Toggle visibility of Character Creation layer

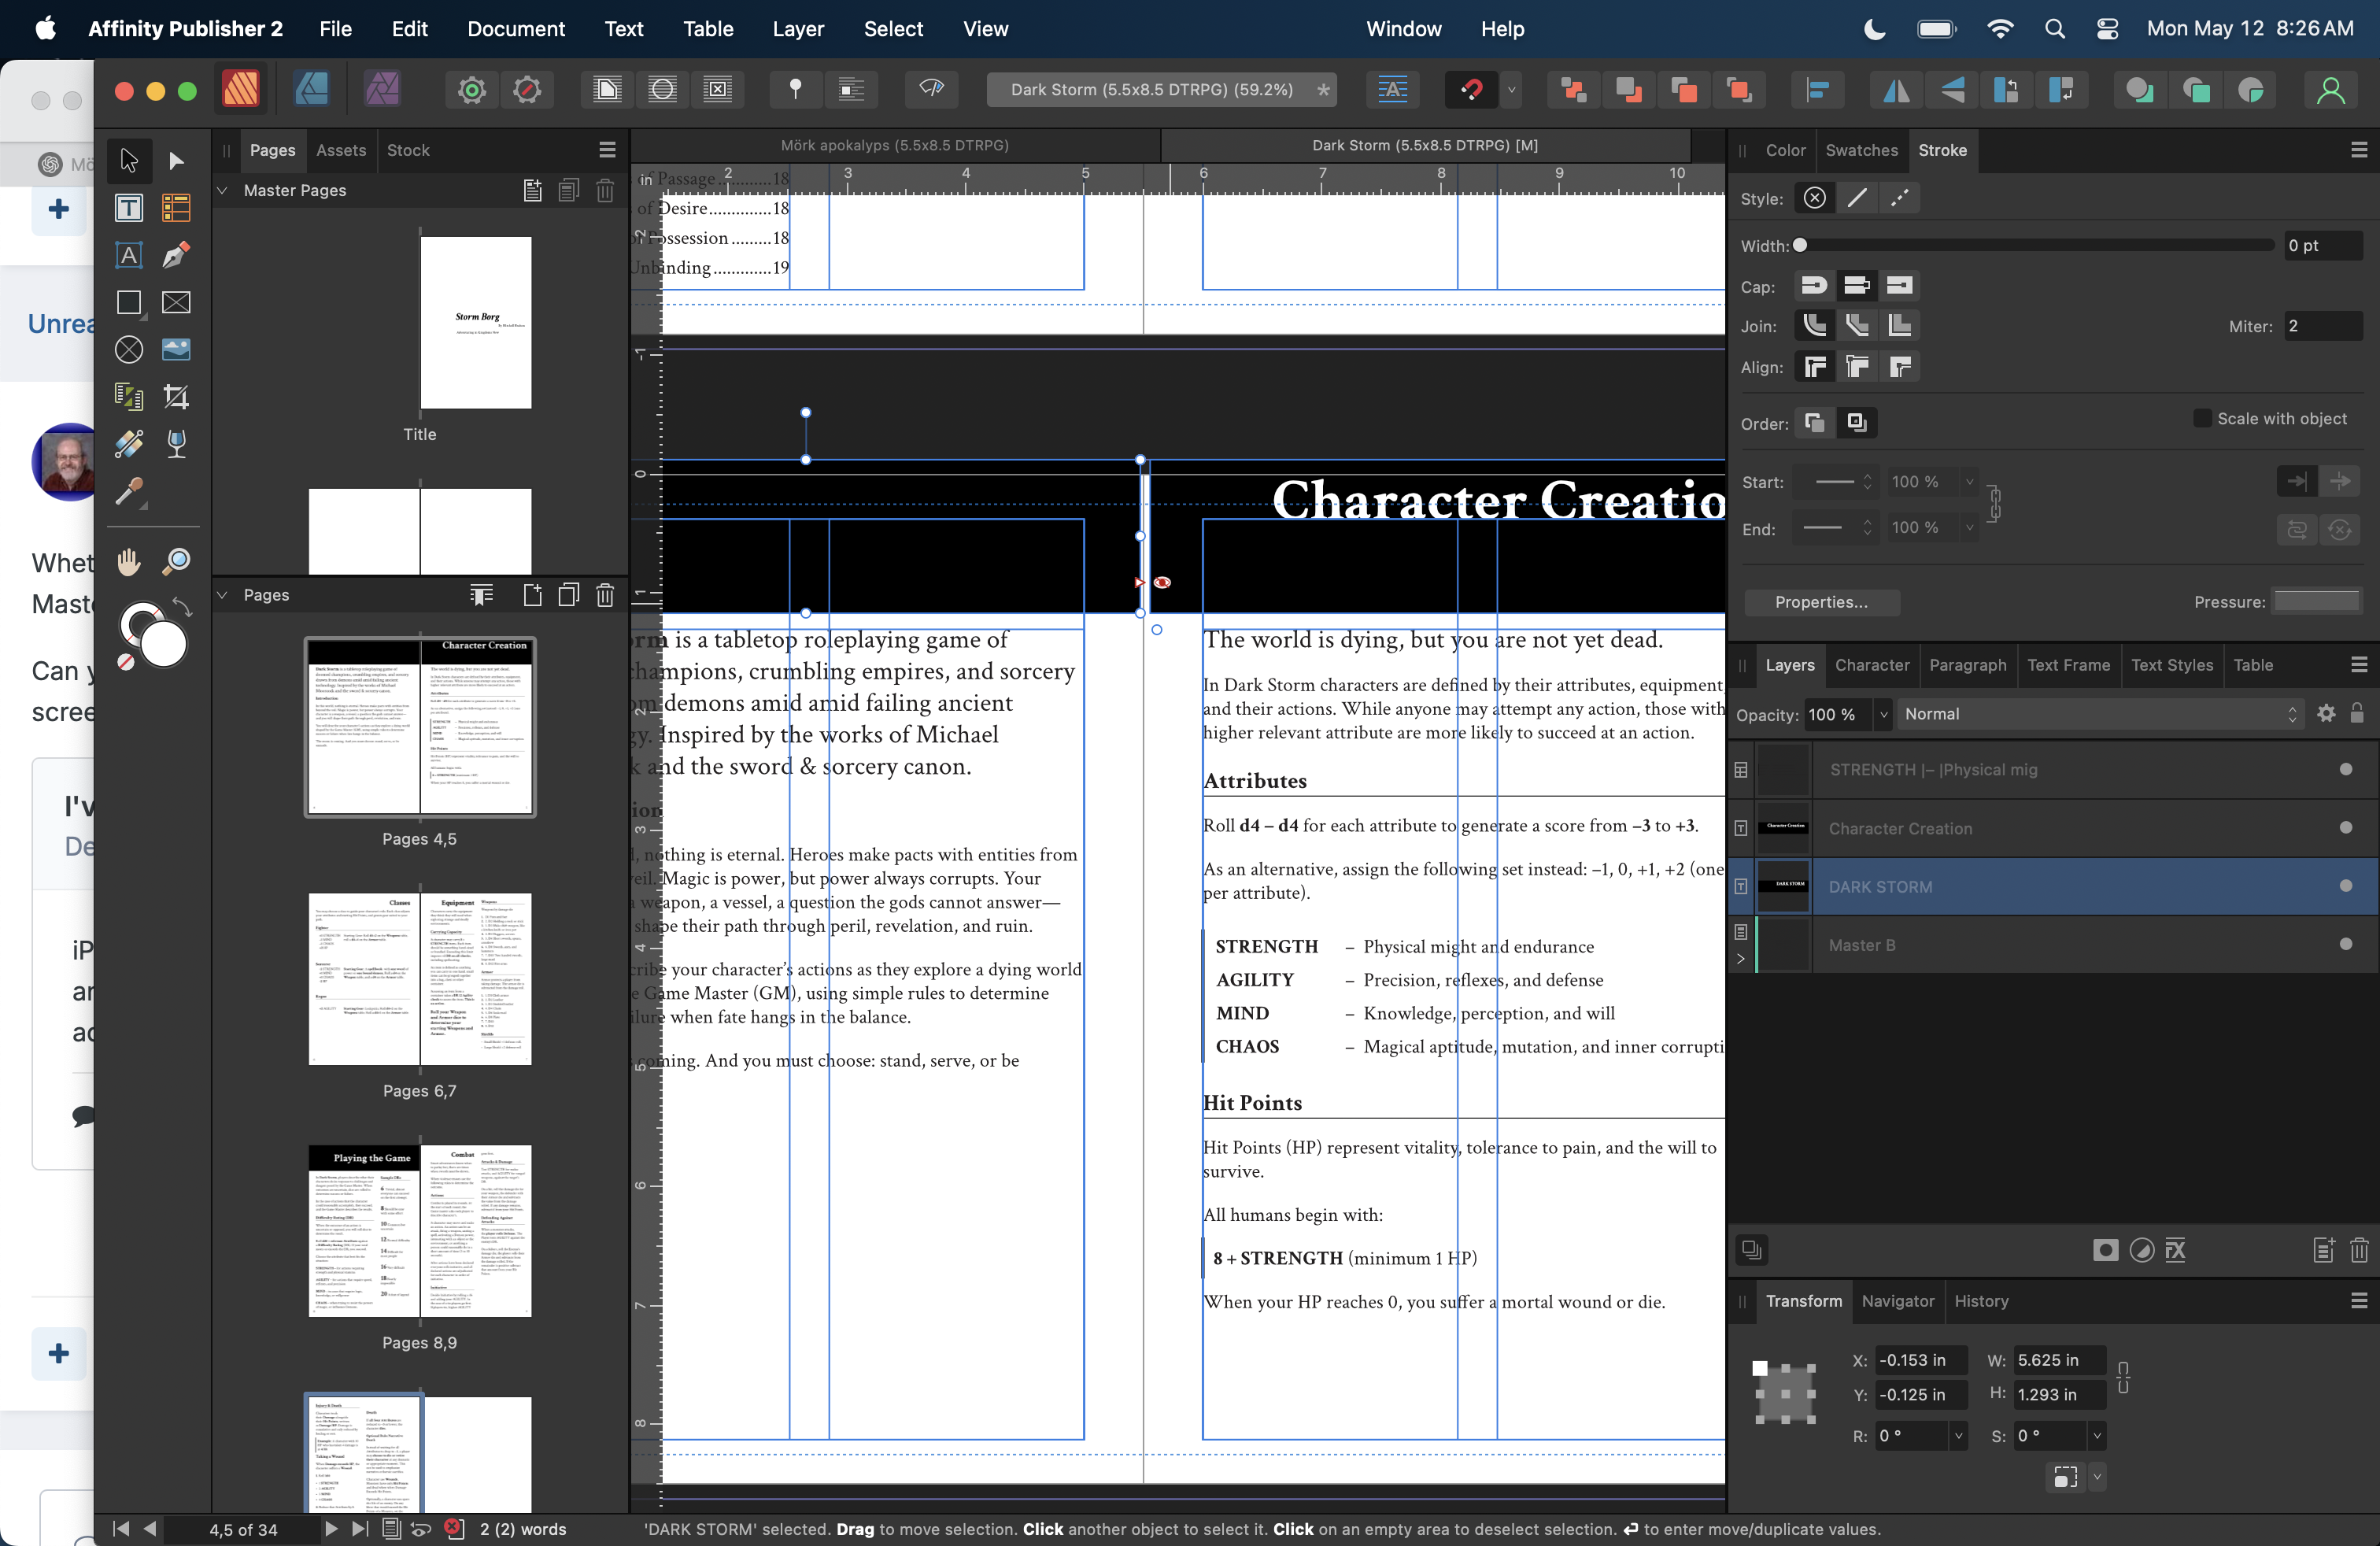point(2345,827)
